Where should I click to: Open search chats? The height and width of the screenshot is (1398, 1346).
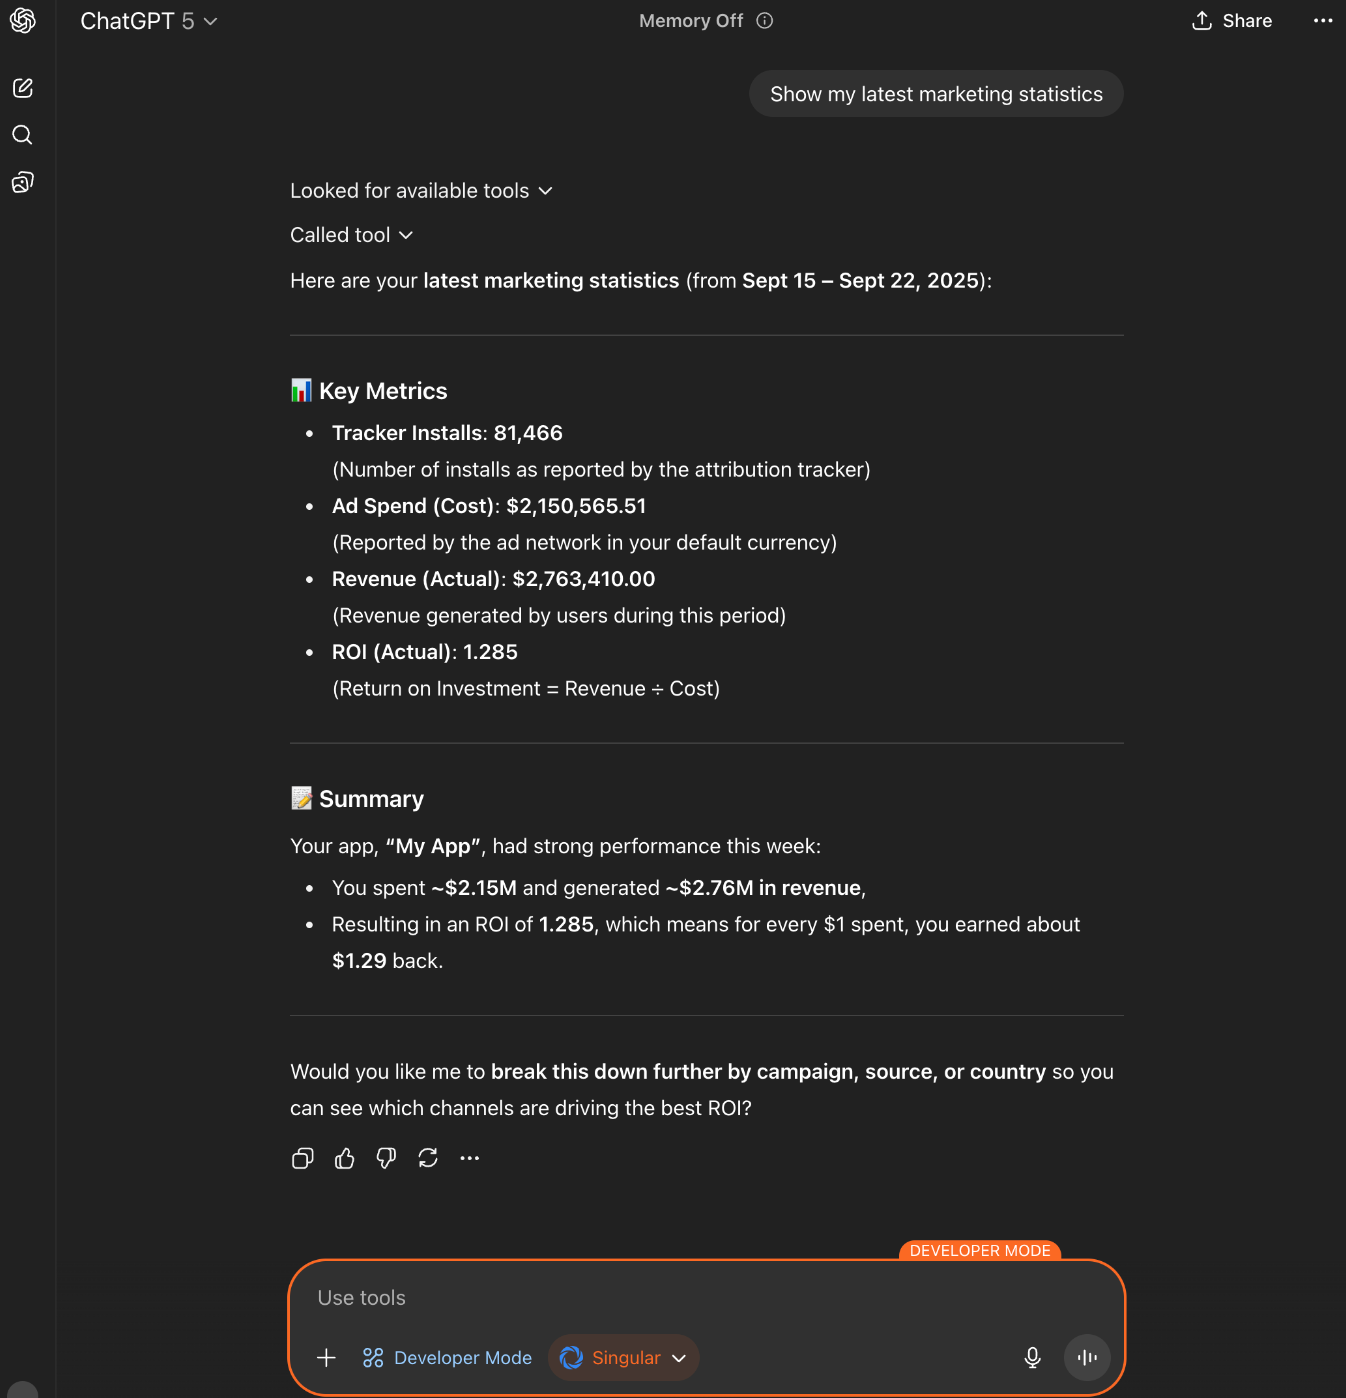click(22, 135)
